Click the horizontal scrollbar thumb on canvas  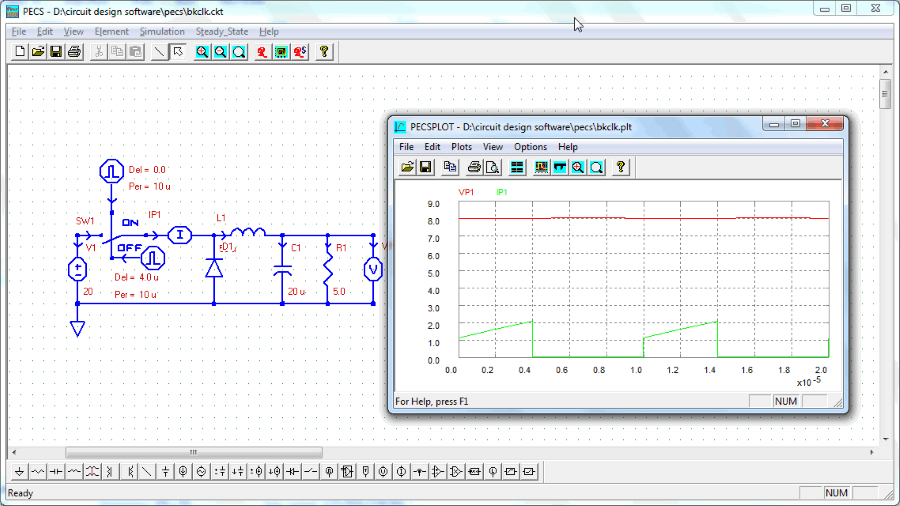pyautogui.click(x=194, y=452)
